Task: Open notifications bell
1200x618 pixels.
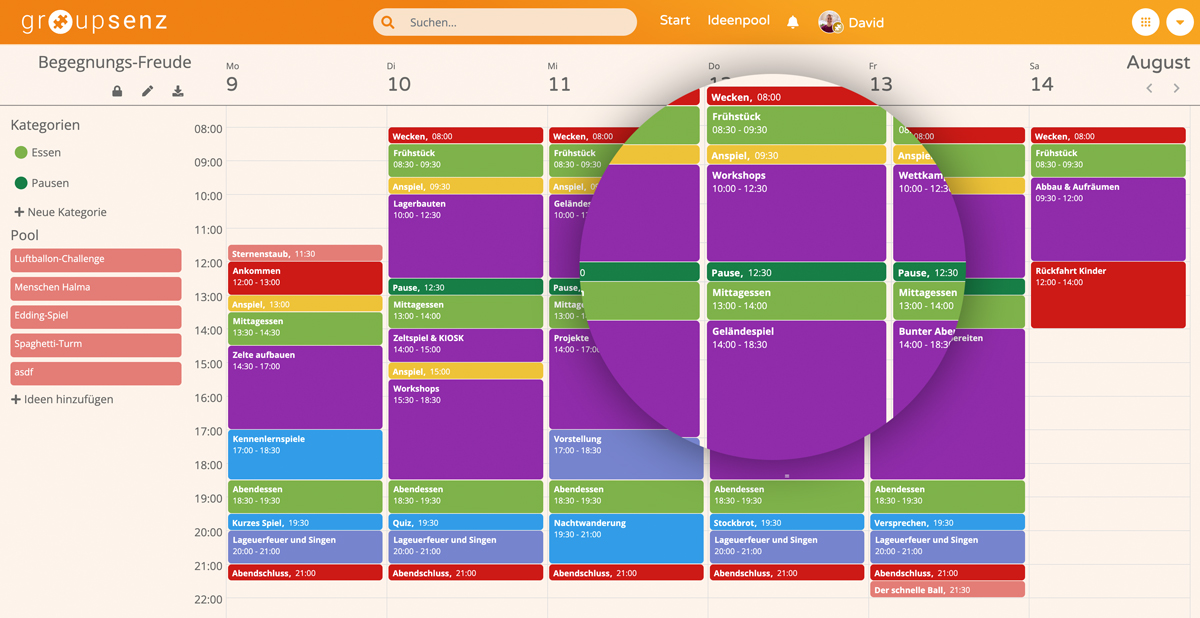Action: point(793,22)
